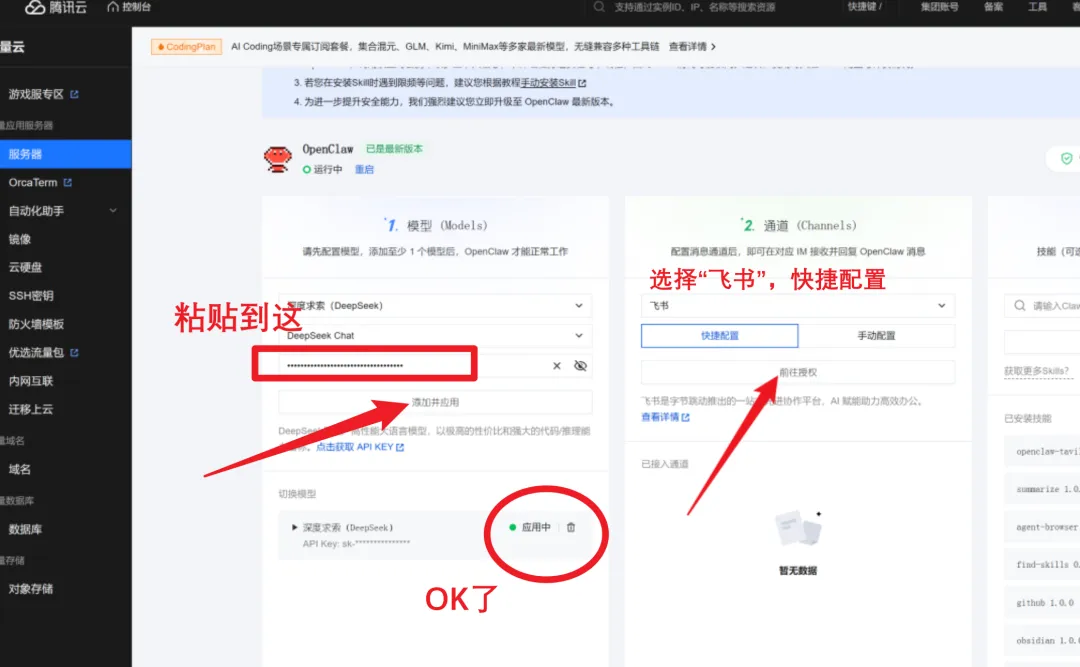Clear the API key with the X icon
The height and width of the screenshot is (667, 1080).
[557, 366]
